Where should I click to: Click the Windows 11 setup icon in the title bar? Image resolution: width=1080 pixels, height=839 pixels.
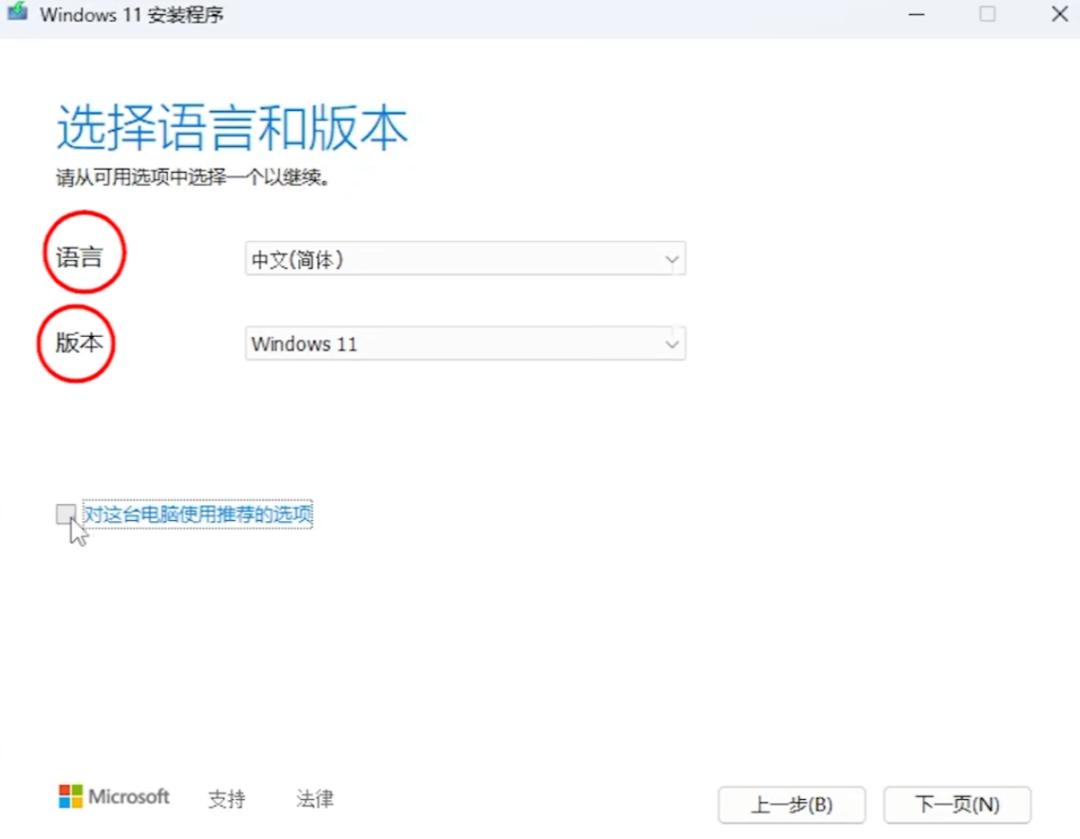pos(16,14)
